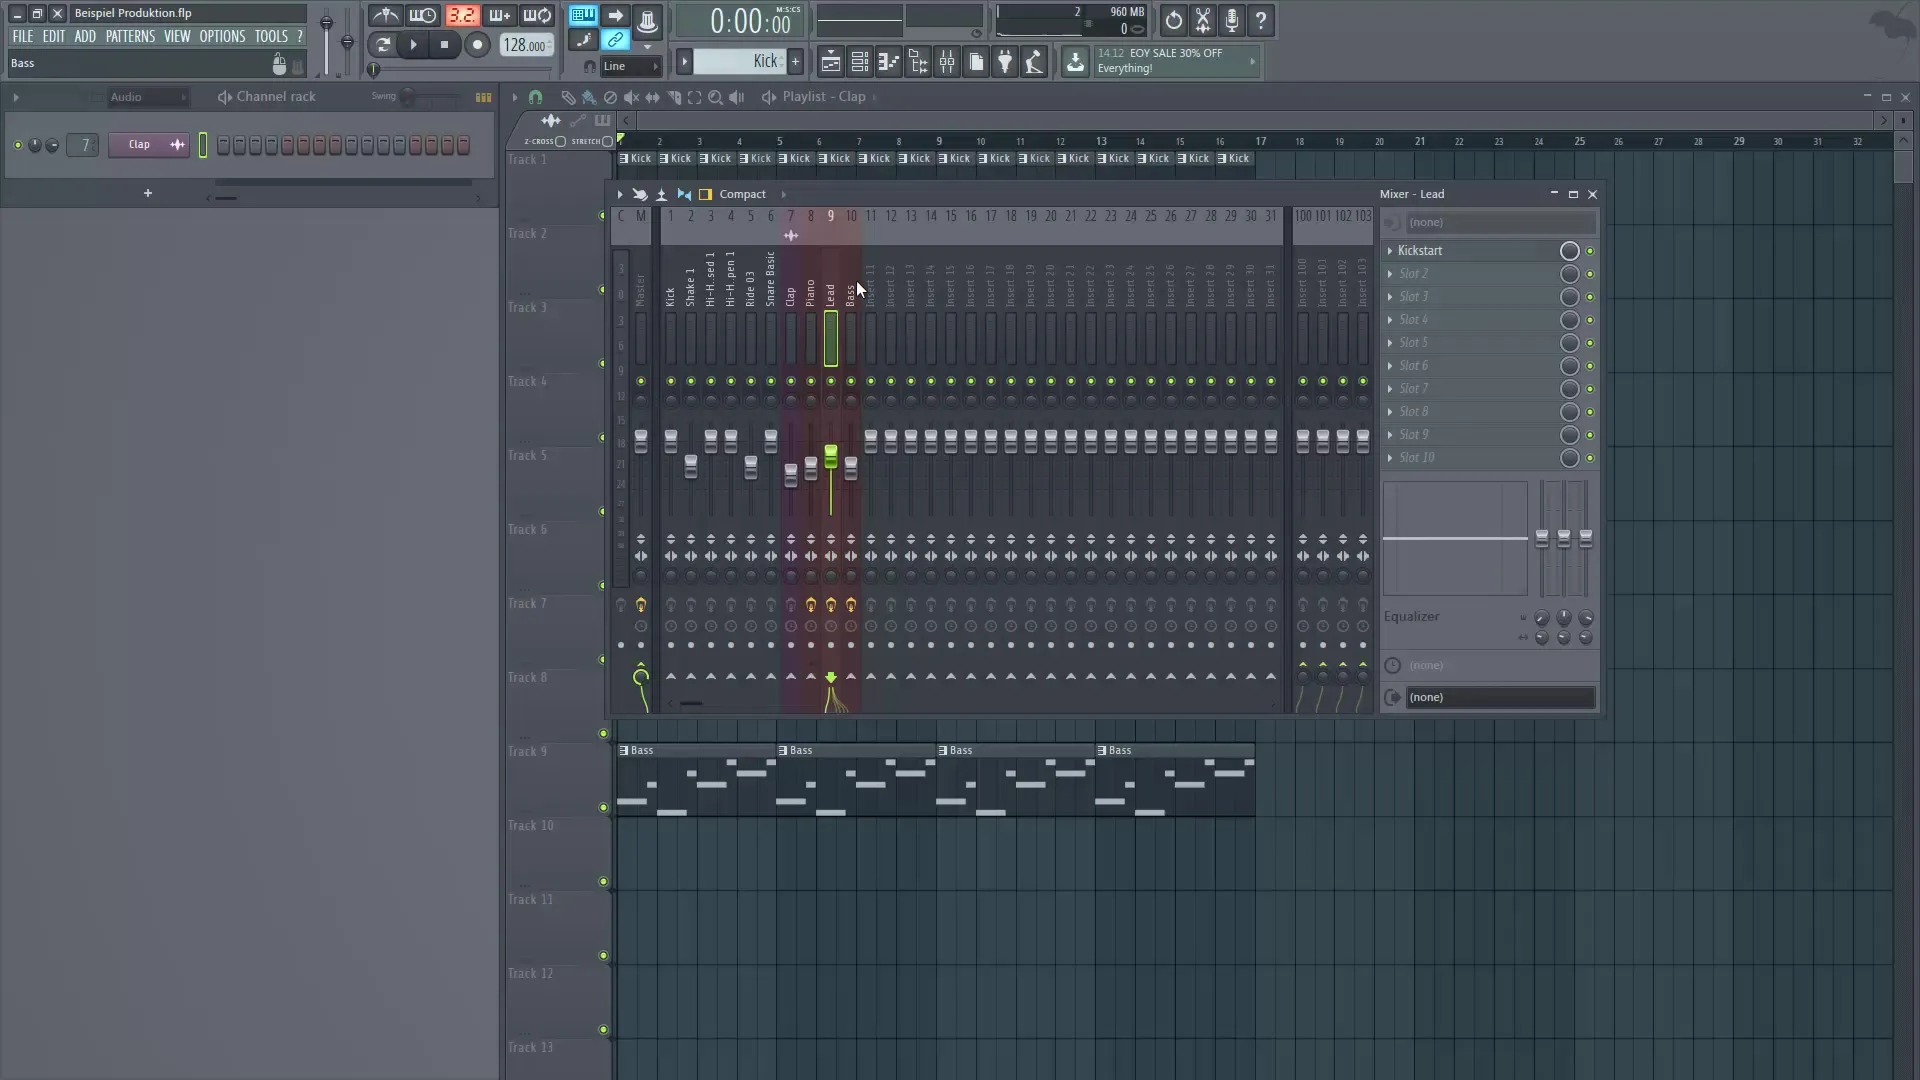
Task: Click the tempo display showing 128.000
Action: 525,45
